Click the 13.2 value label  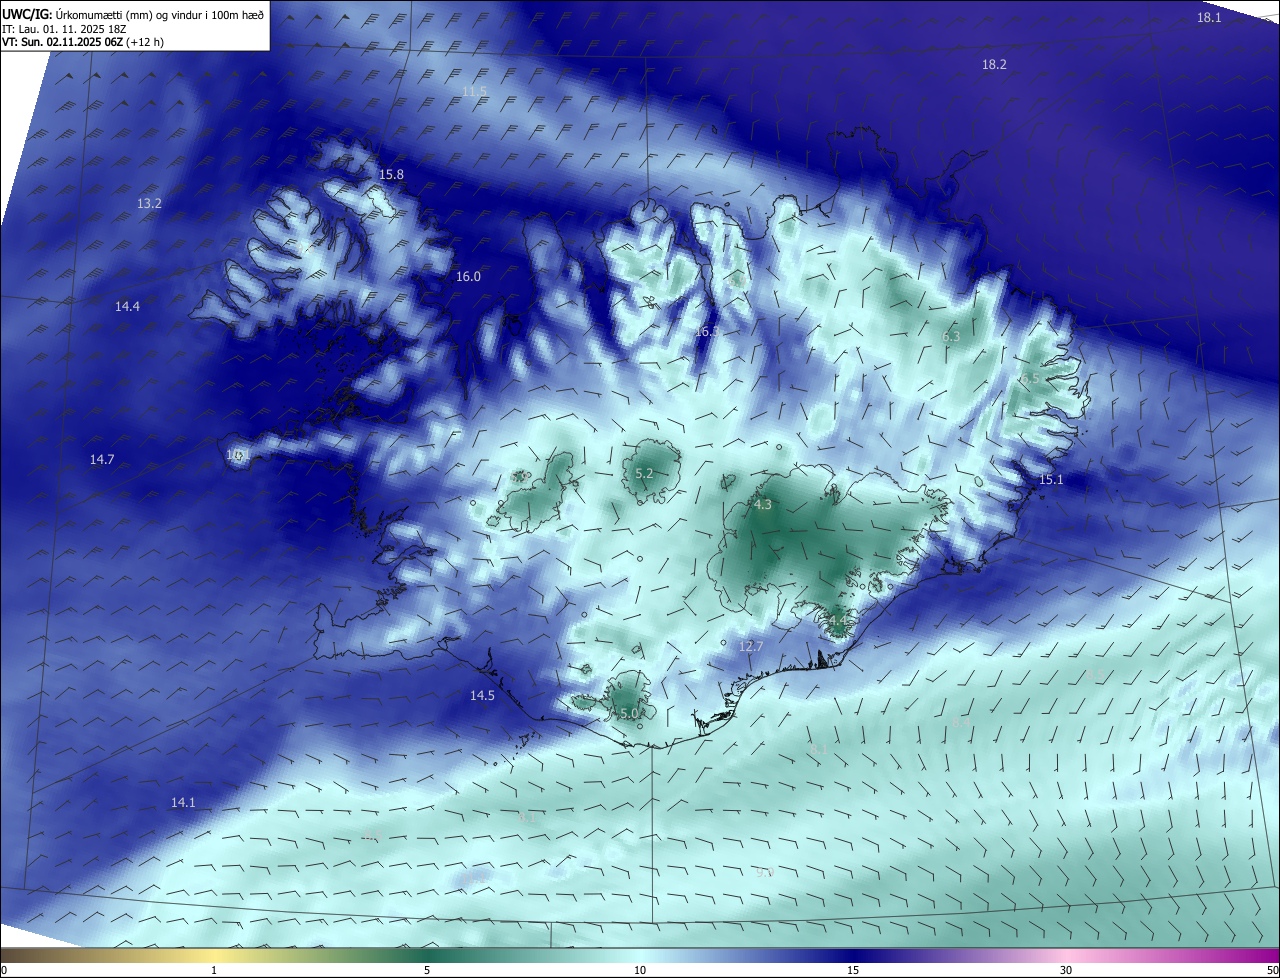point(149,204)
